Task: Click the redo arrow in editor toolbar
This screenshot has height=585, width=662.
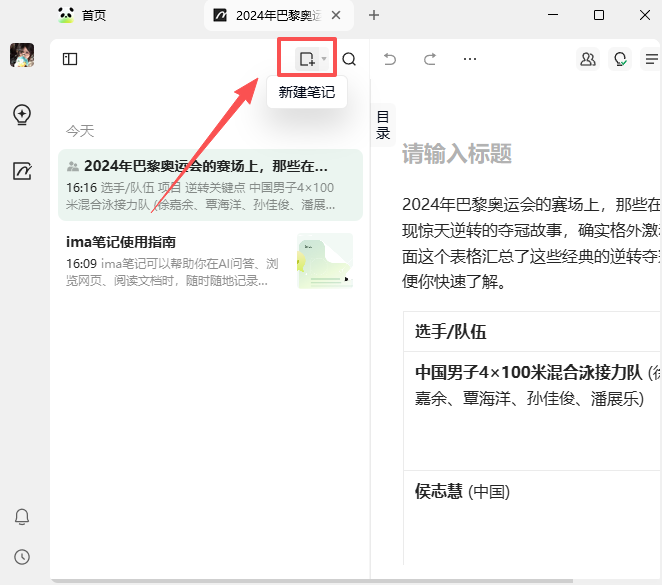Action: (430, 59)
